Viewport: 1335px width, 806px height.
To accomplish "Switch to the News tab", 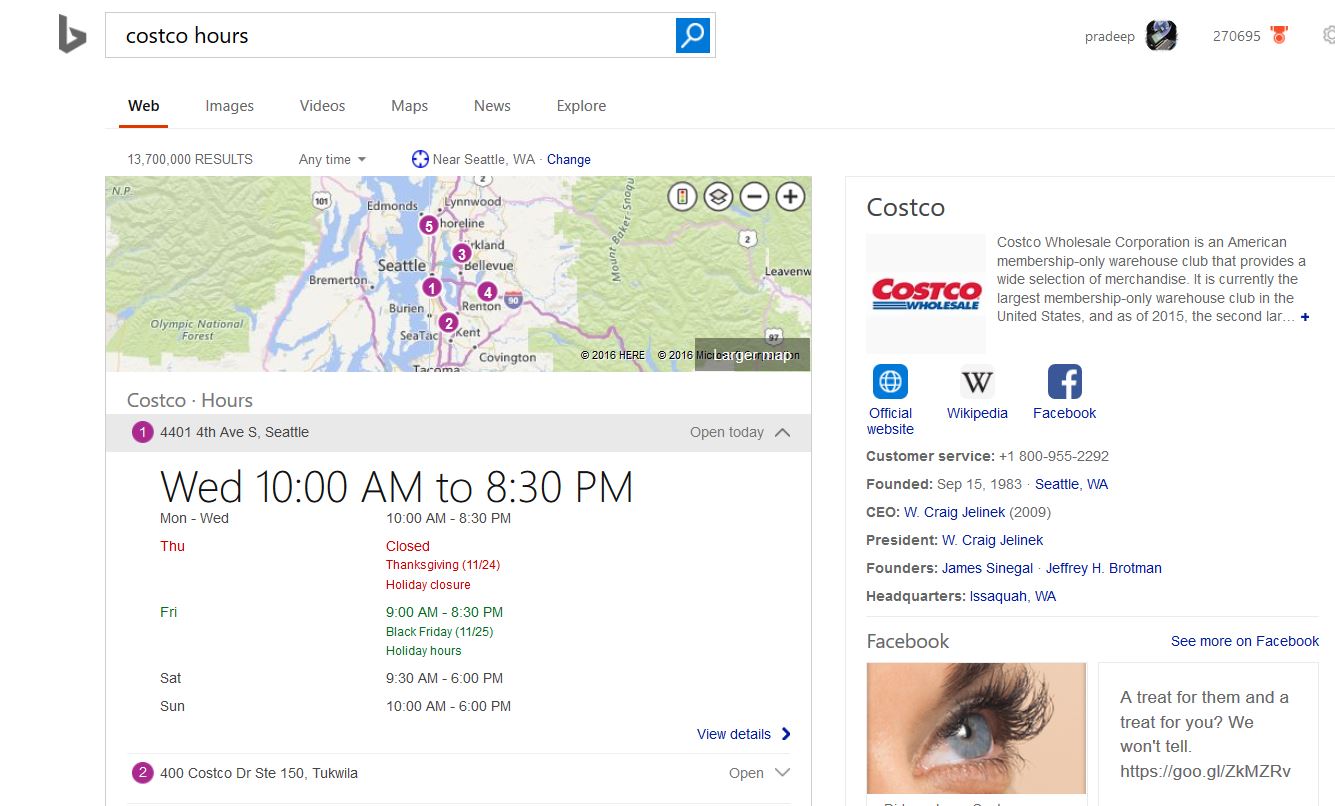I will [x=492, y=106].
